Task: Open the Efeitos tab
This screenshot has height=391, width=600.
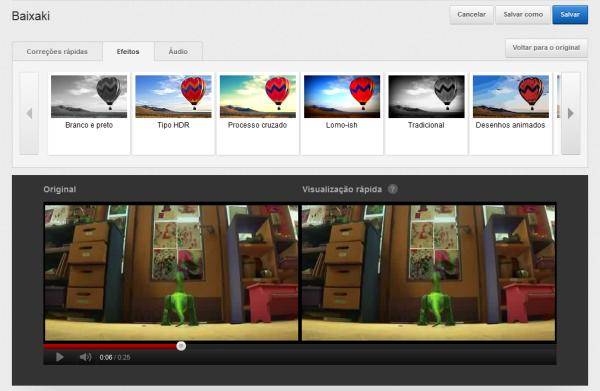Action: 128,51
